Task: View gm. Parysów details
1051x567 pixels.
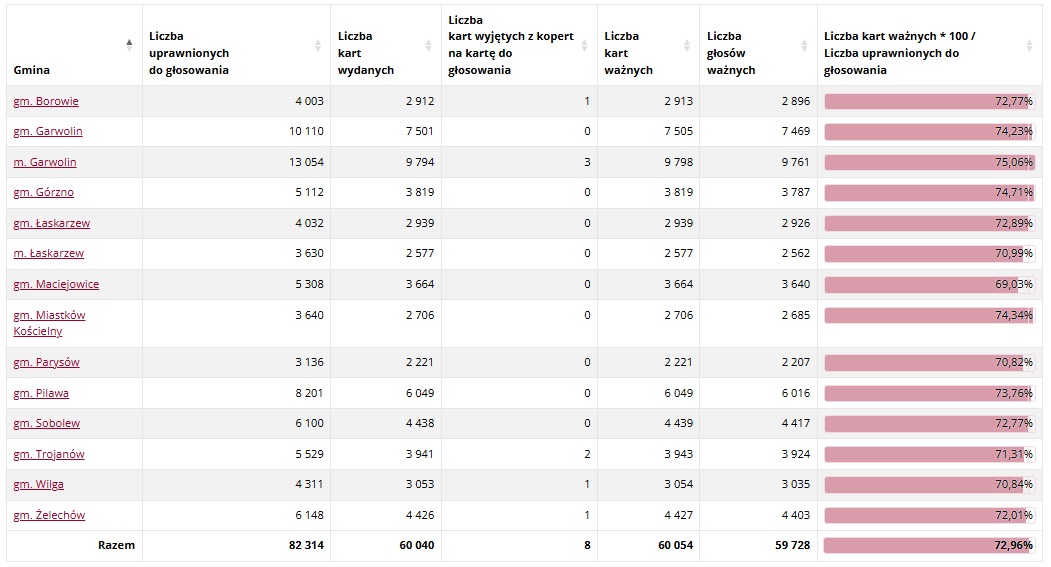Action: coord(47,362)
